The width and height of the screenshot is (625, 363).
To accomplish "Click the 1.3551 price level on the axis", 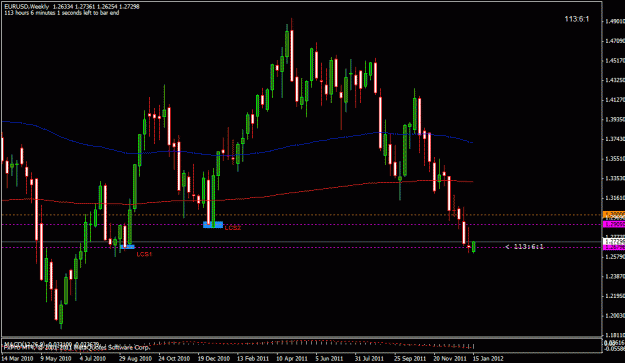I will coord(615,159).
